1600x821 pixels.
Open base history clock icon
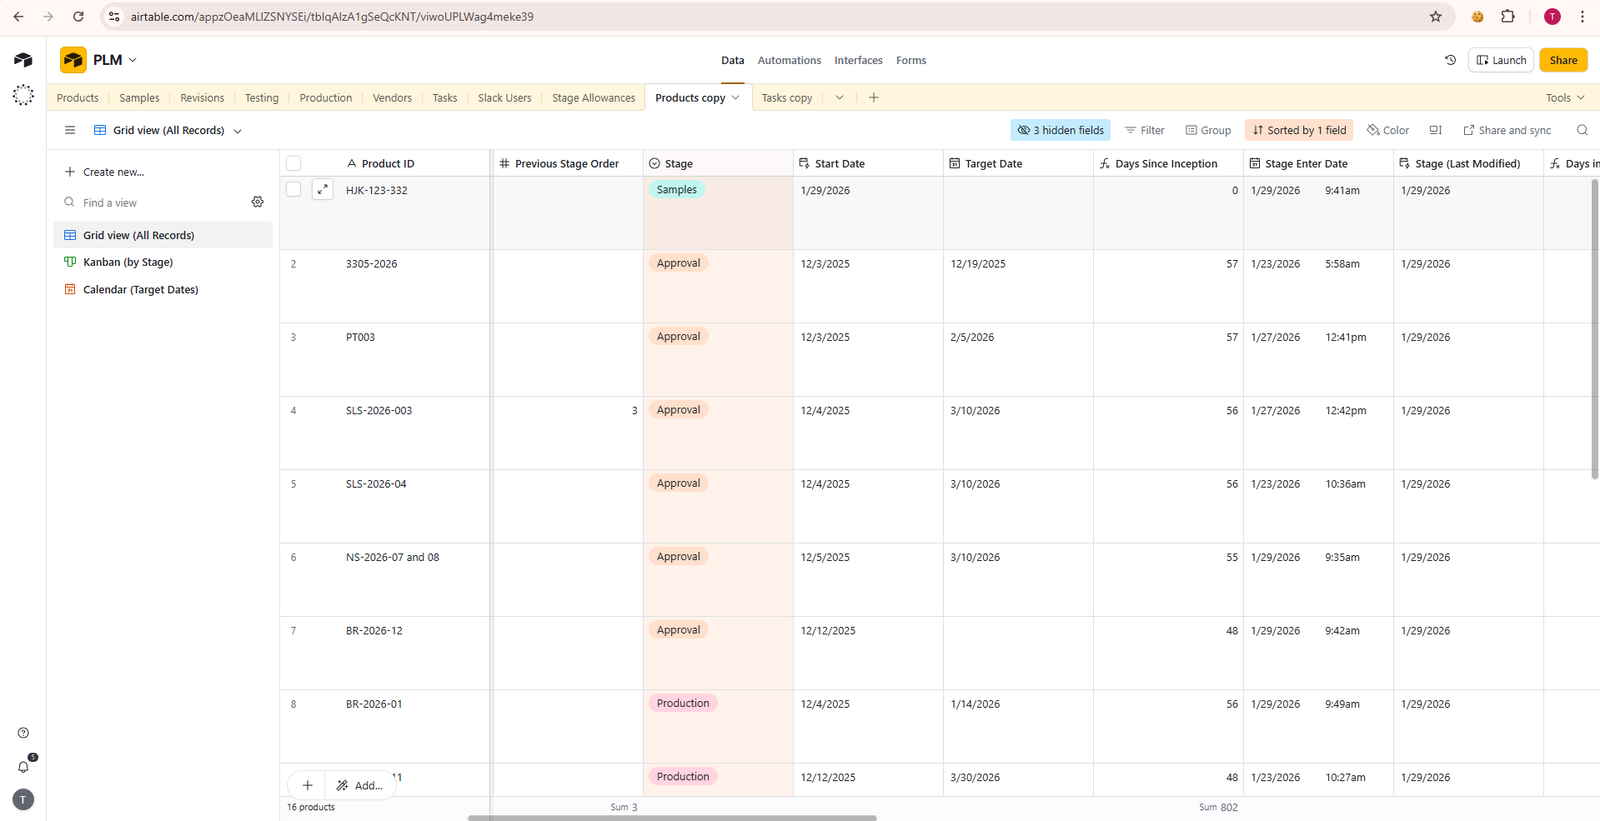click(1450, 60)
